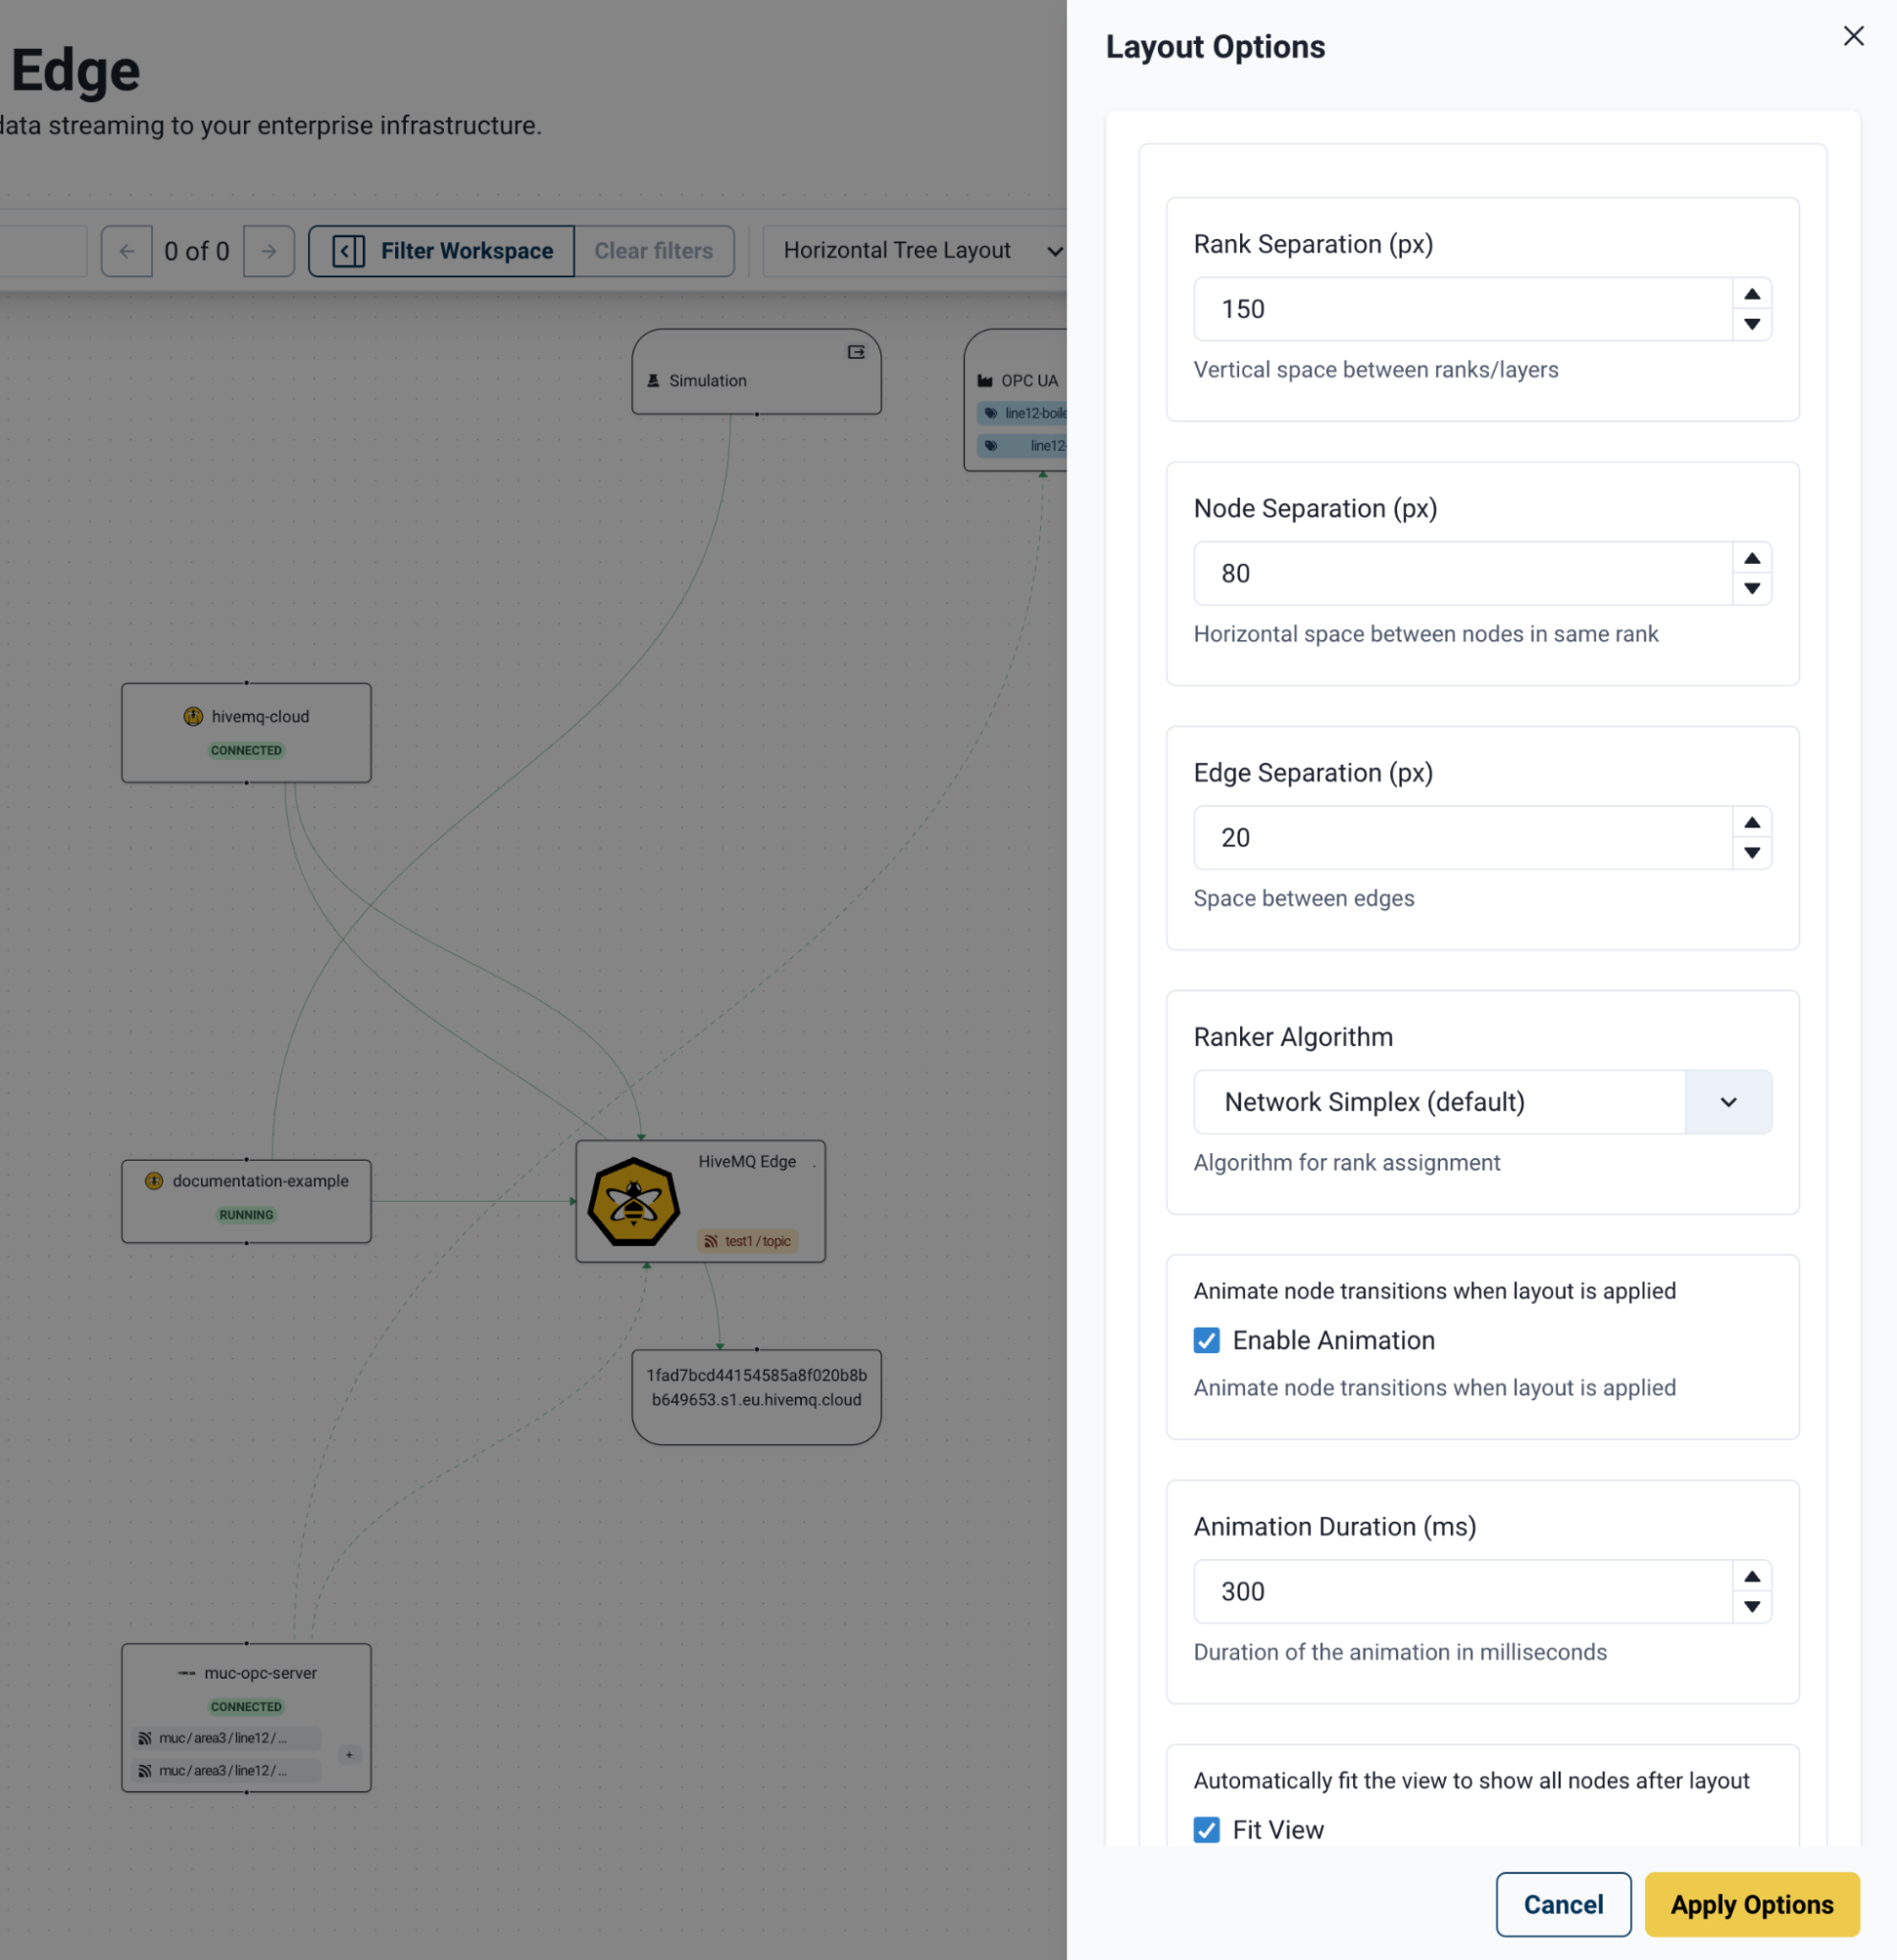Click the previous result arrow button
The height and width of the screenshot is (1960, 1897).
point(127,251)
